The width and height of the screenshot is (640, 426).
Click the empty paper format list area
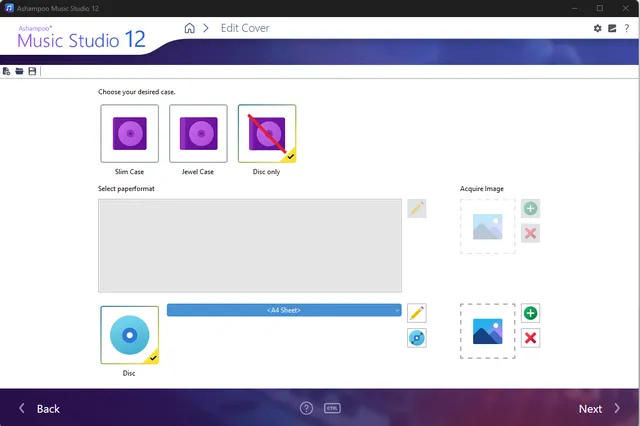pos(250,246)
